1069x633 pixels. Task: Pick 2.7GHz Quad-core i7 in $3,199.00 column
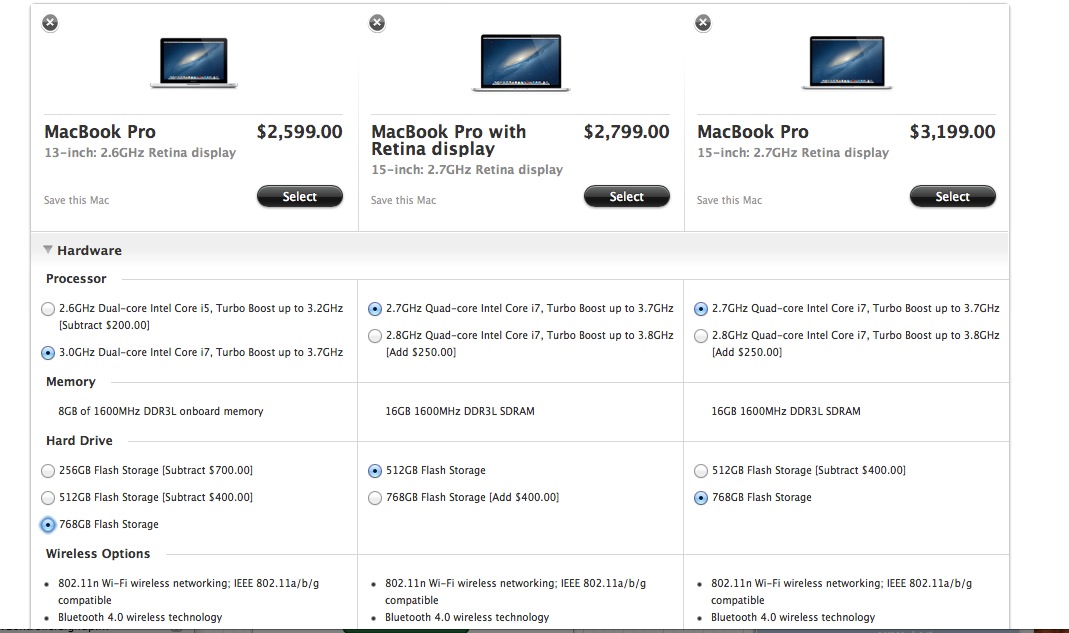click(x=701, y=309)
